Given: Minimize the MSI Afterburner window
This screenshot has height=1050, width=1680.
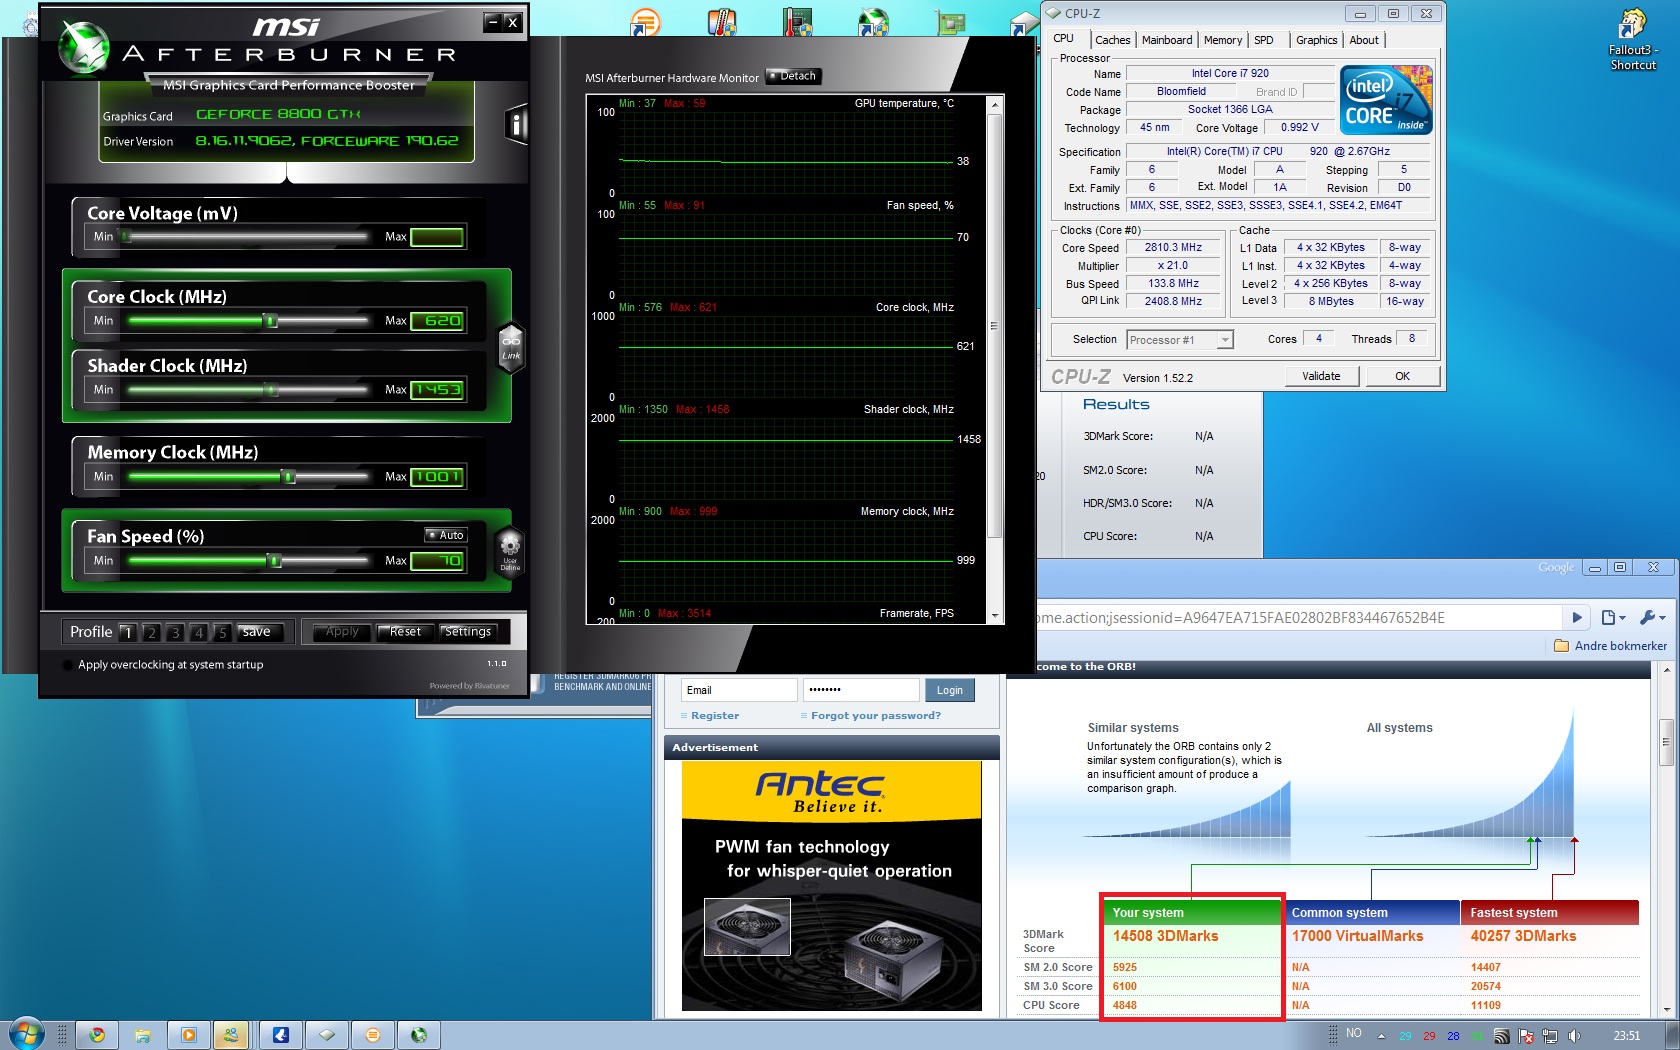Looking at the screenshot, I should point(492,21).
